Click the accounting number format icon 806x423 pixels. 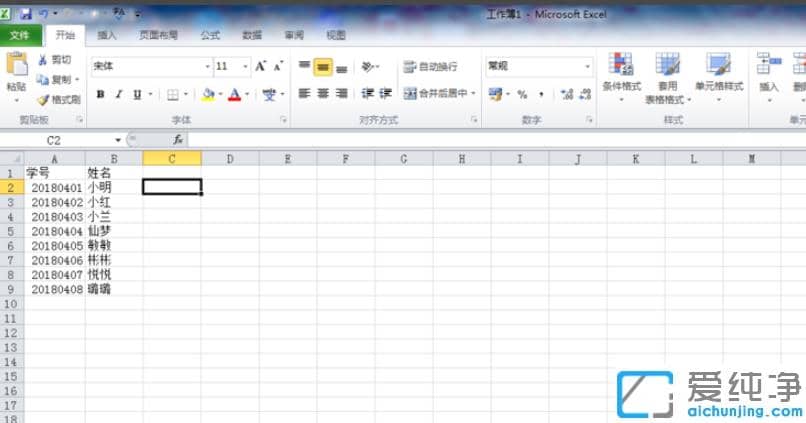click(x=496, y=94)
